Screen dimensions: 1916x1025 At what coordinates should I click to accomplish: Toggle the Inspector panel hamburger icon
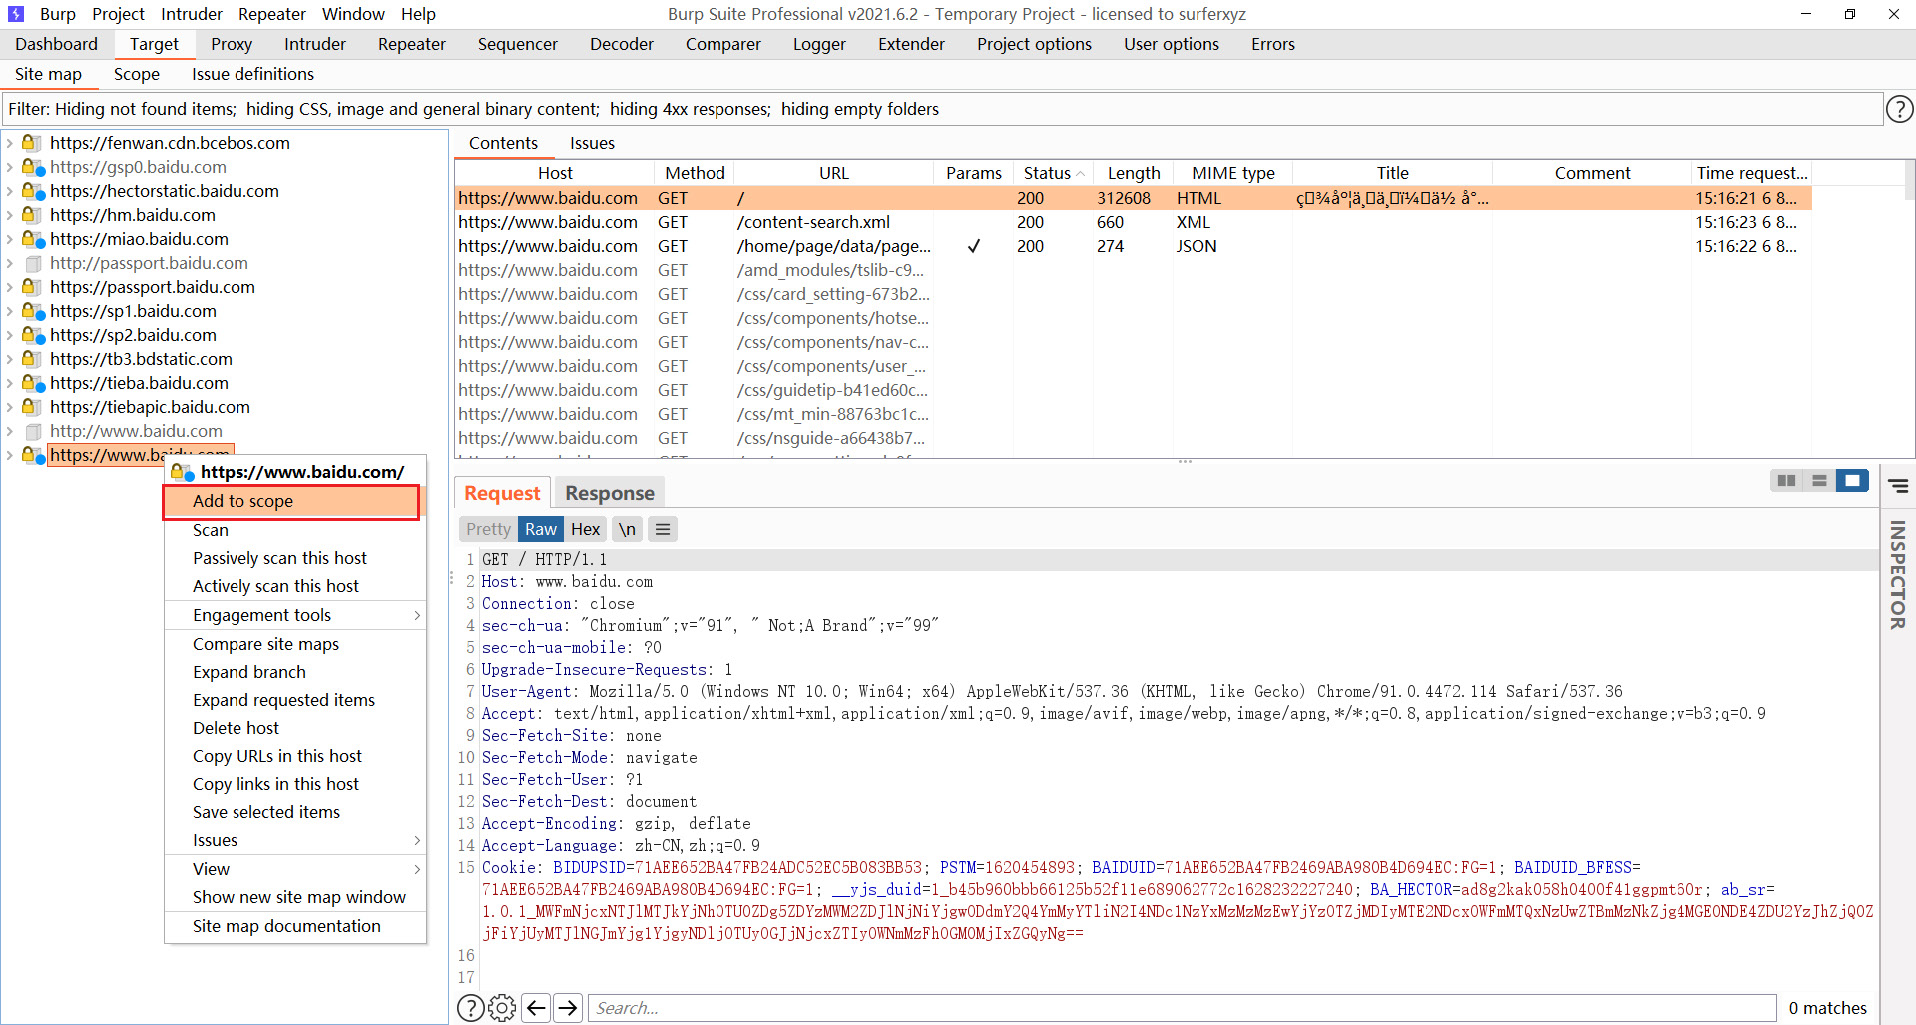(x=1898, y=486)
